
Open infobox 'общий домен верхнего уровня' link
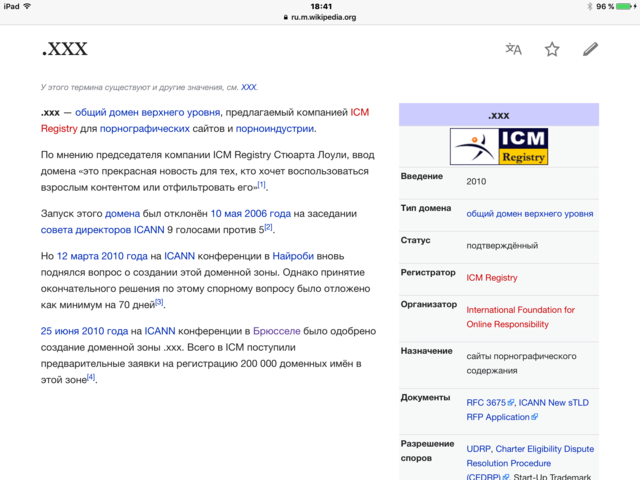[530, 213]
